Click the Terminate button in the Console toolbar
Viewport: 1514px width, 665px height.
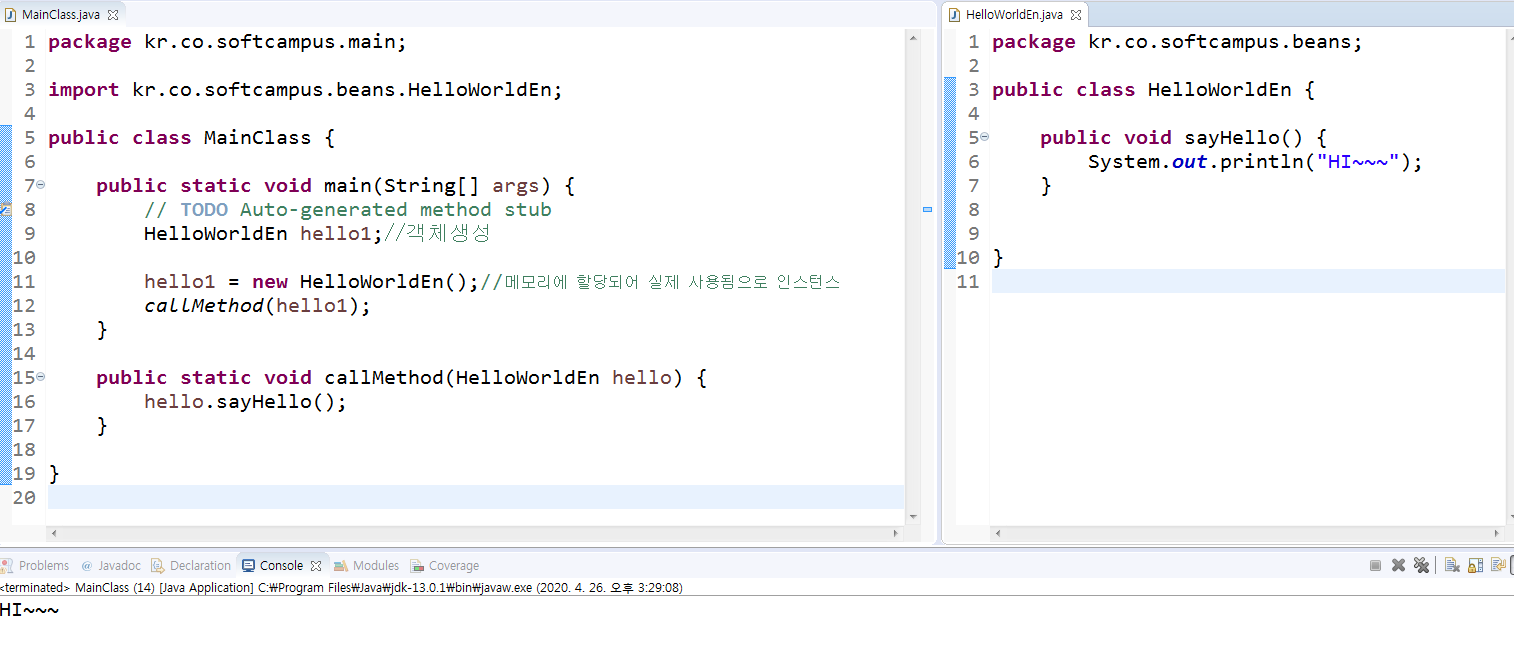1375,566
